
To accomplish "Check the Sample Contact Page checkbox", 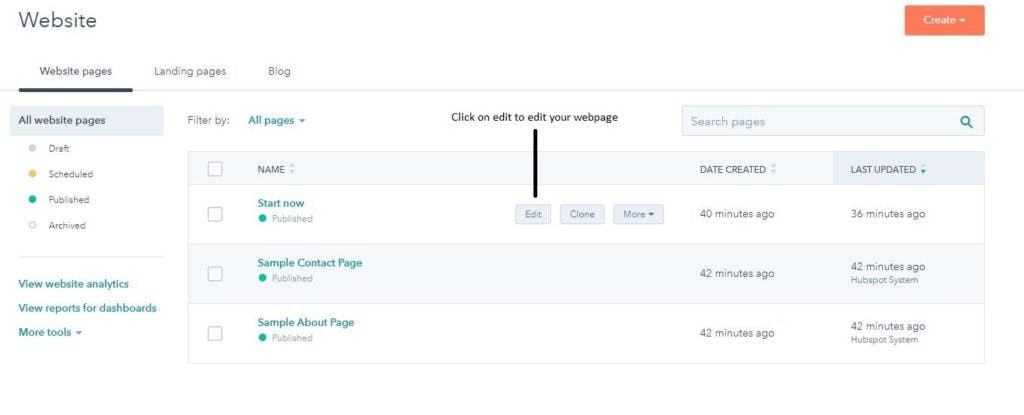I will click(x=215, y=274).
